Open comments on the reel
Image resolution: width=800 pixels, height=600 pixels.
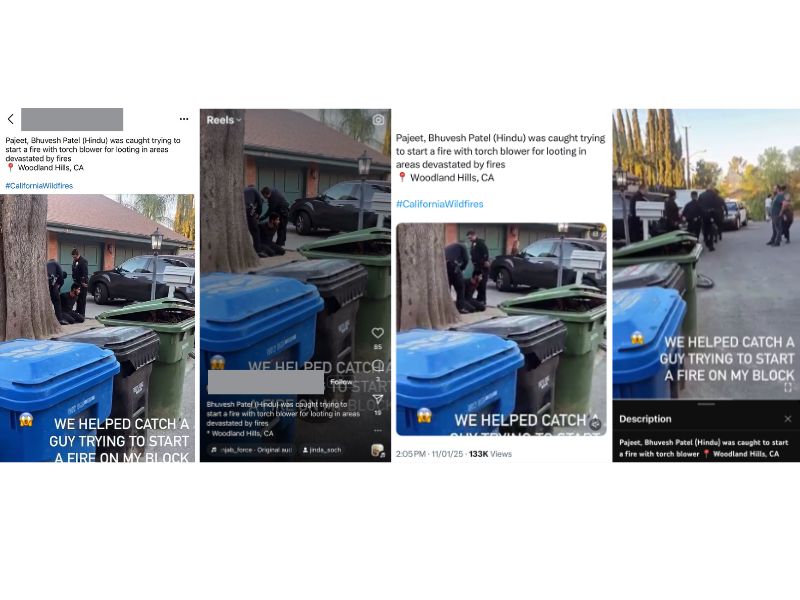tap(378, 365)
